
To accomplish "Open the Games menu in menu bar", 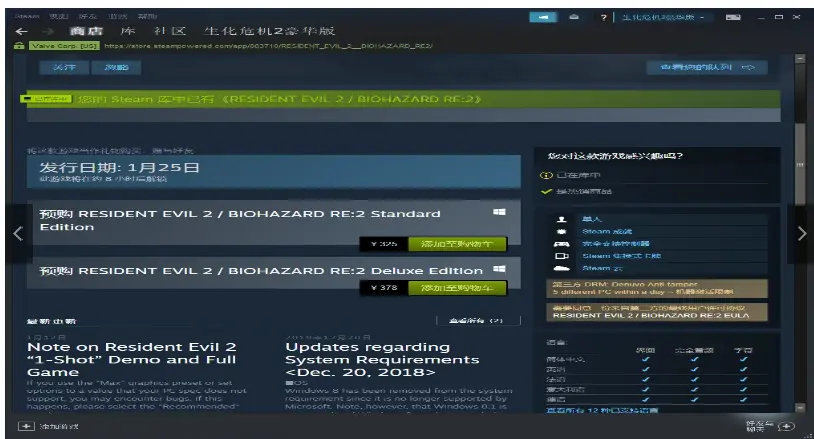I will tap(117, 16).
